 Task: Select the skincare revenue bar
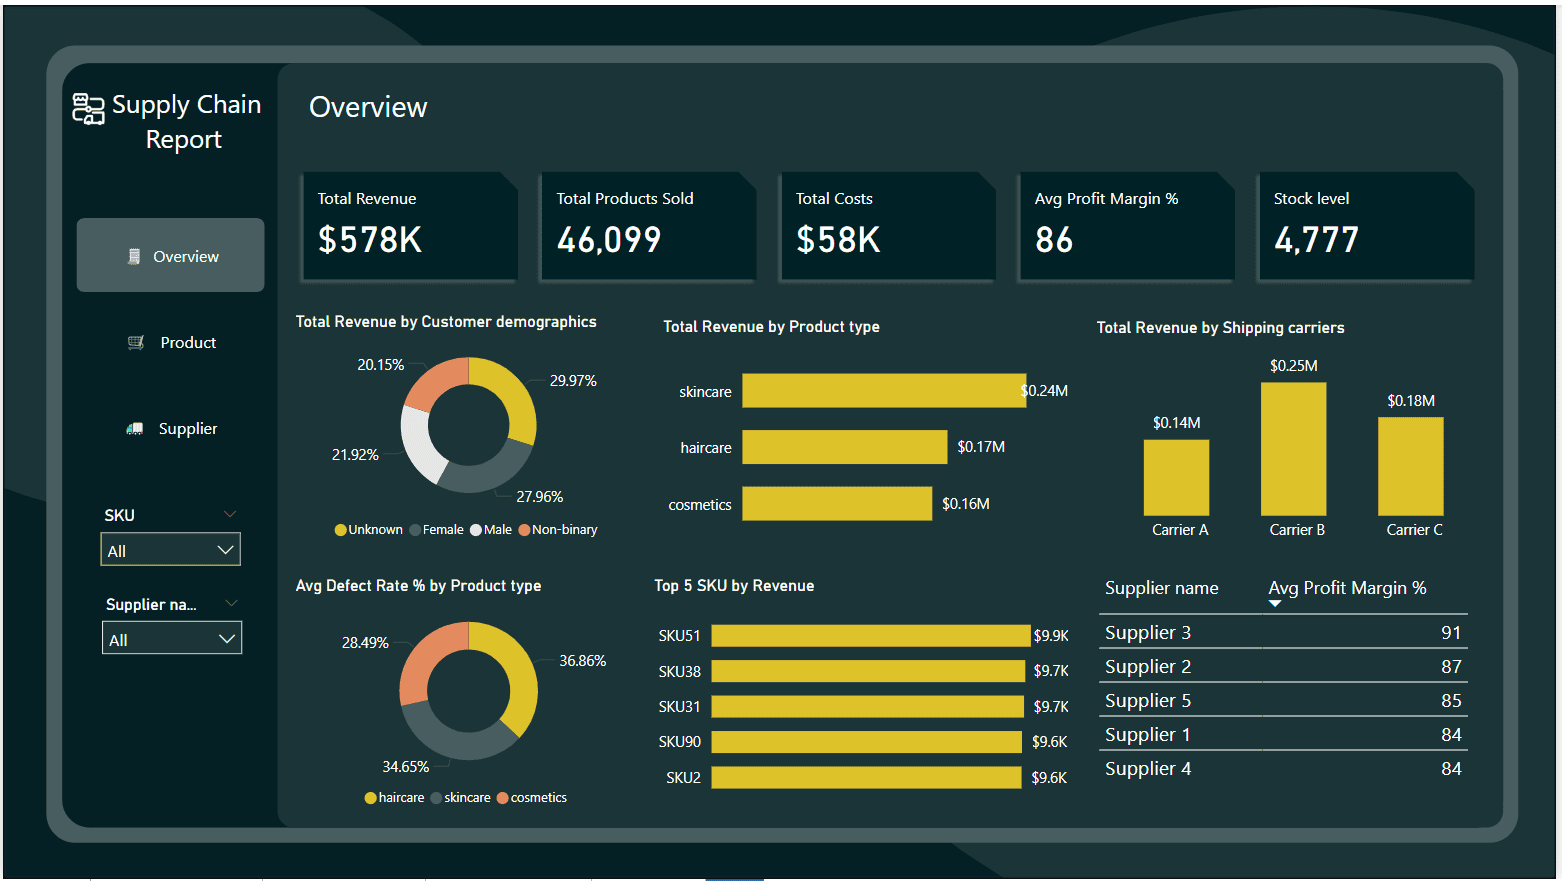point(883,391)
